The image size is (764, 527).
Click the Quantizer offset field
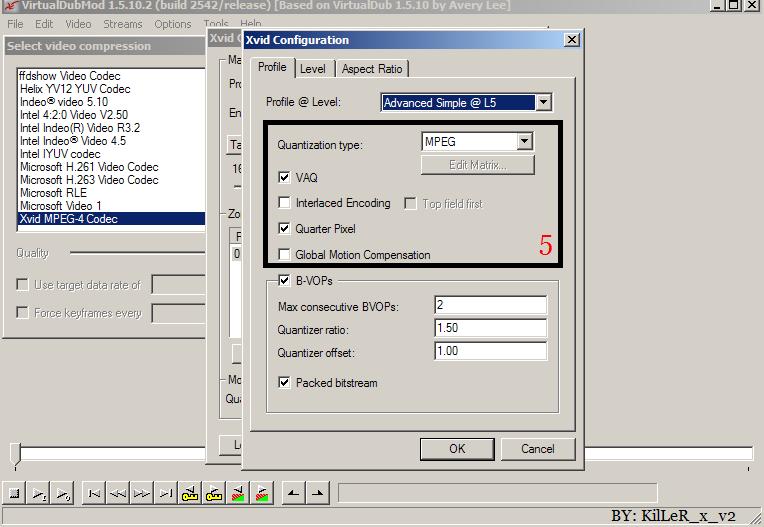coord(491,351)
